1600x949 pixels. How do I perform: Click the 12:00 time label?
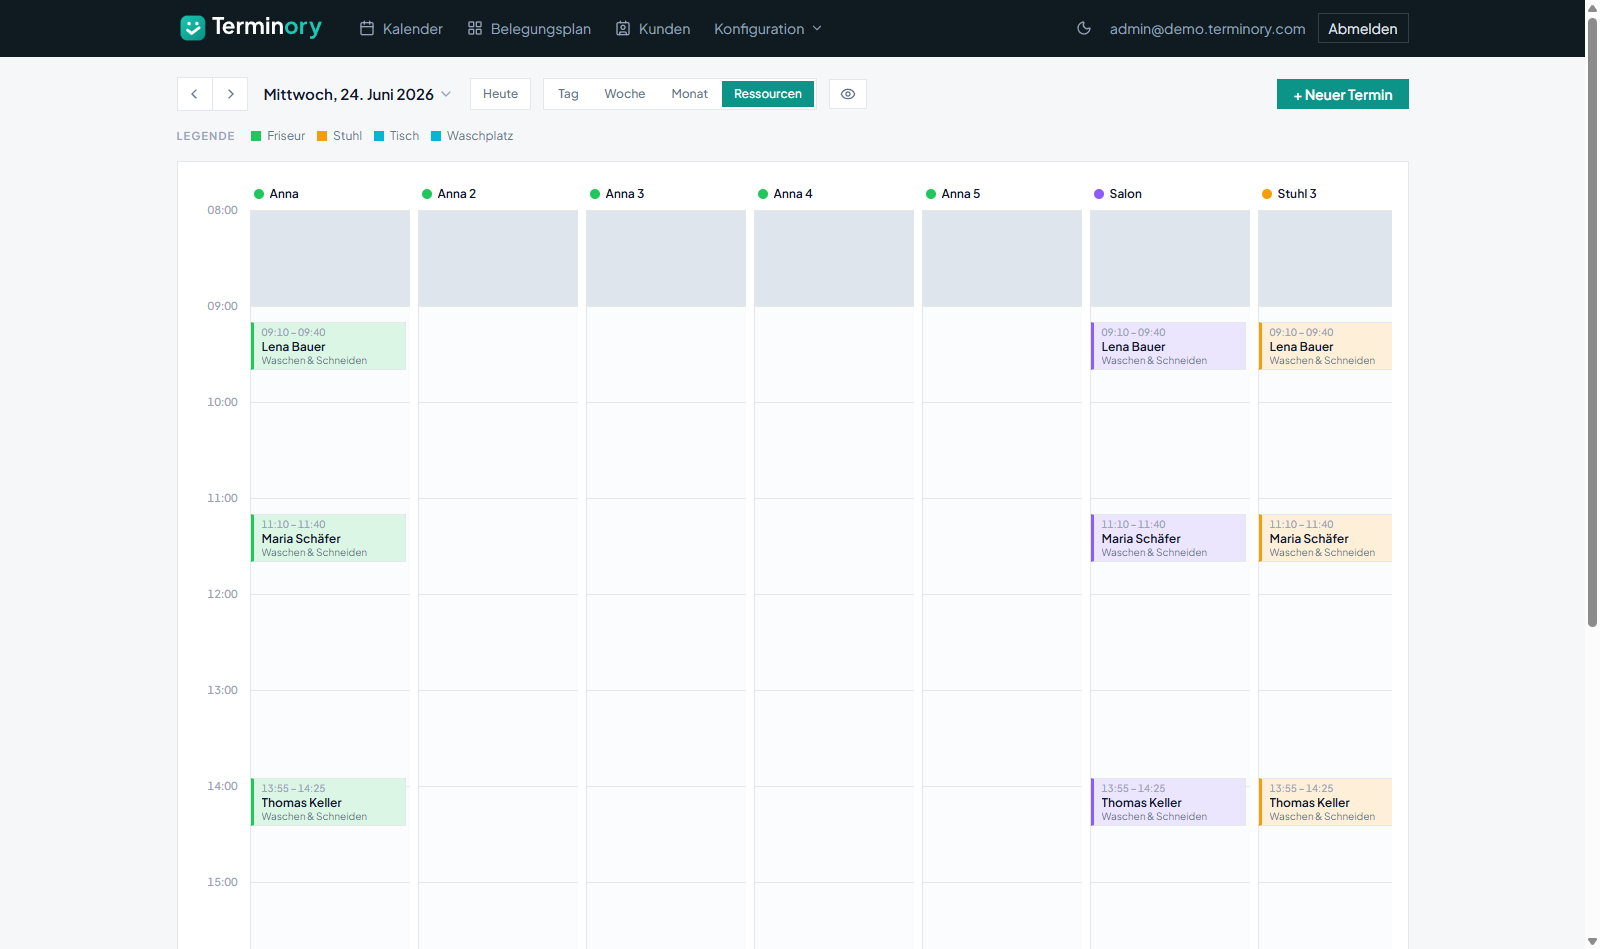222,594
